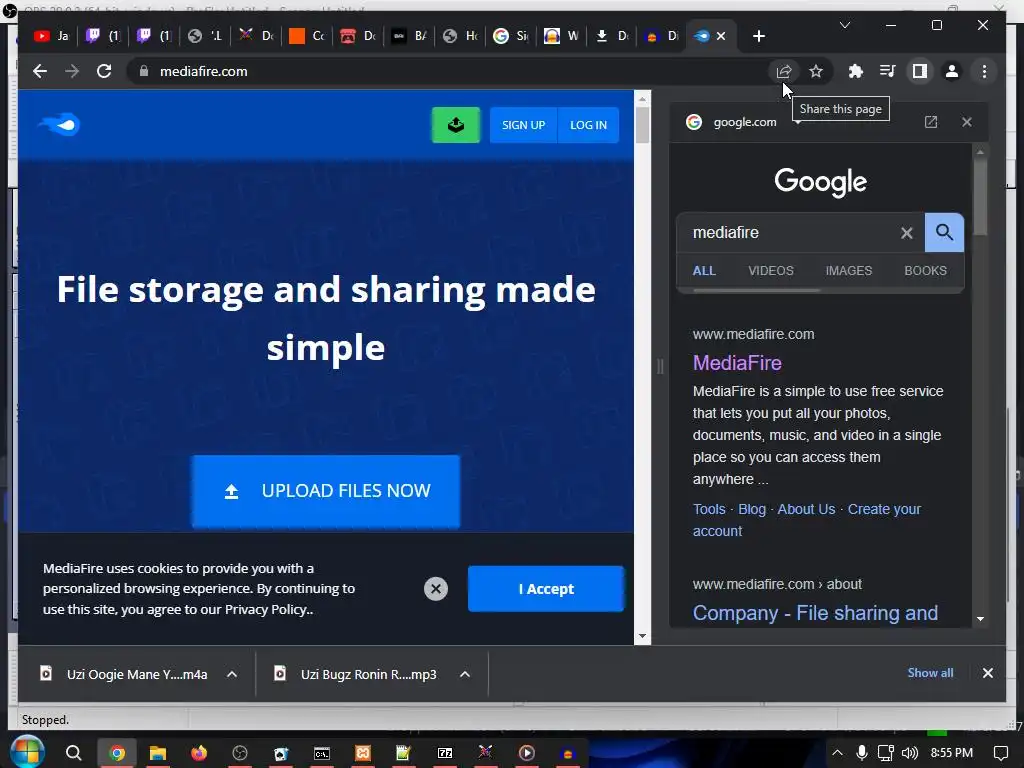Open the Blog sitelink

752,509
